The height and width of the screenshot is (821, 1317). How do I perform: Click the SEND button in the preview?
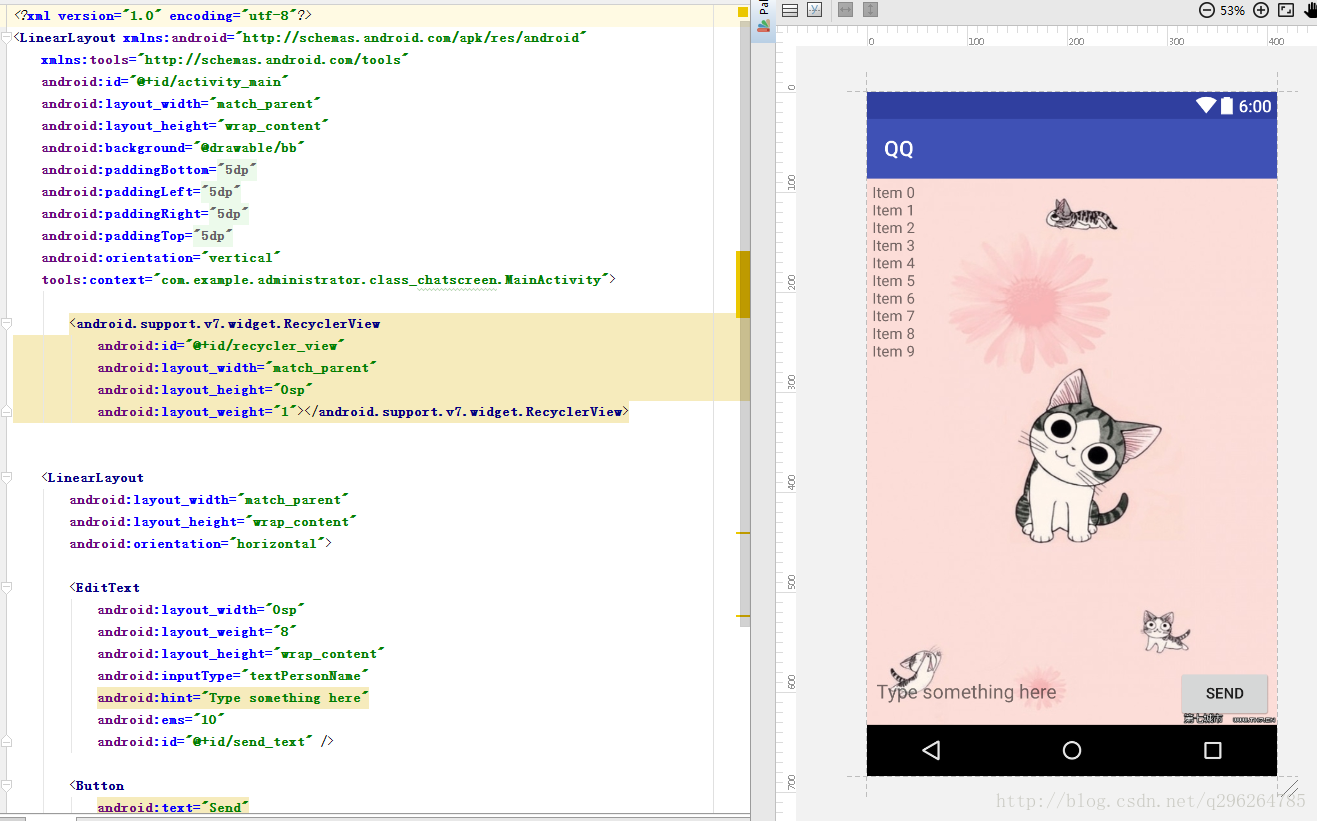click(x=1224, y=693)
